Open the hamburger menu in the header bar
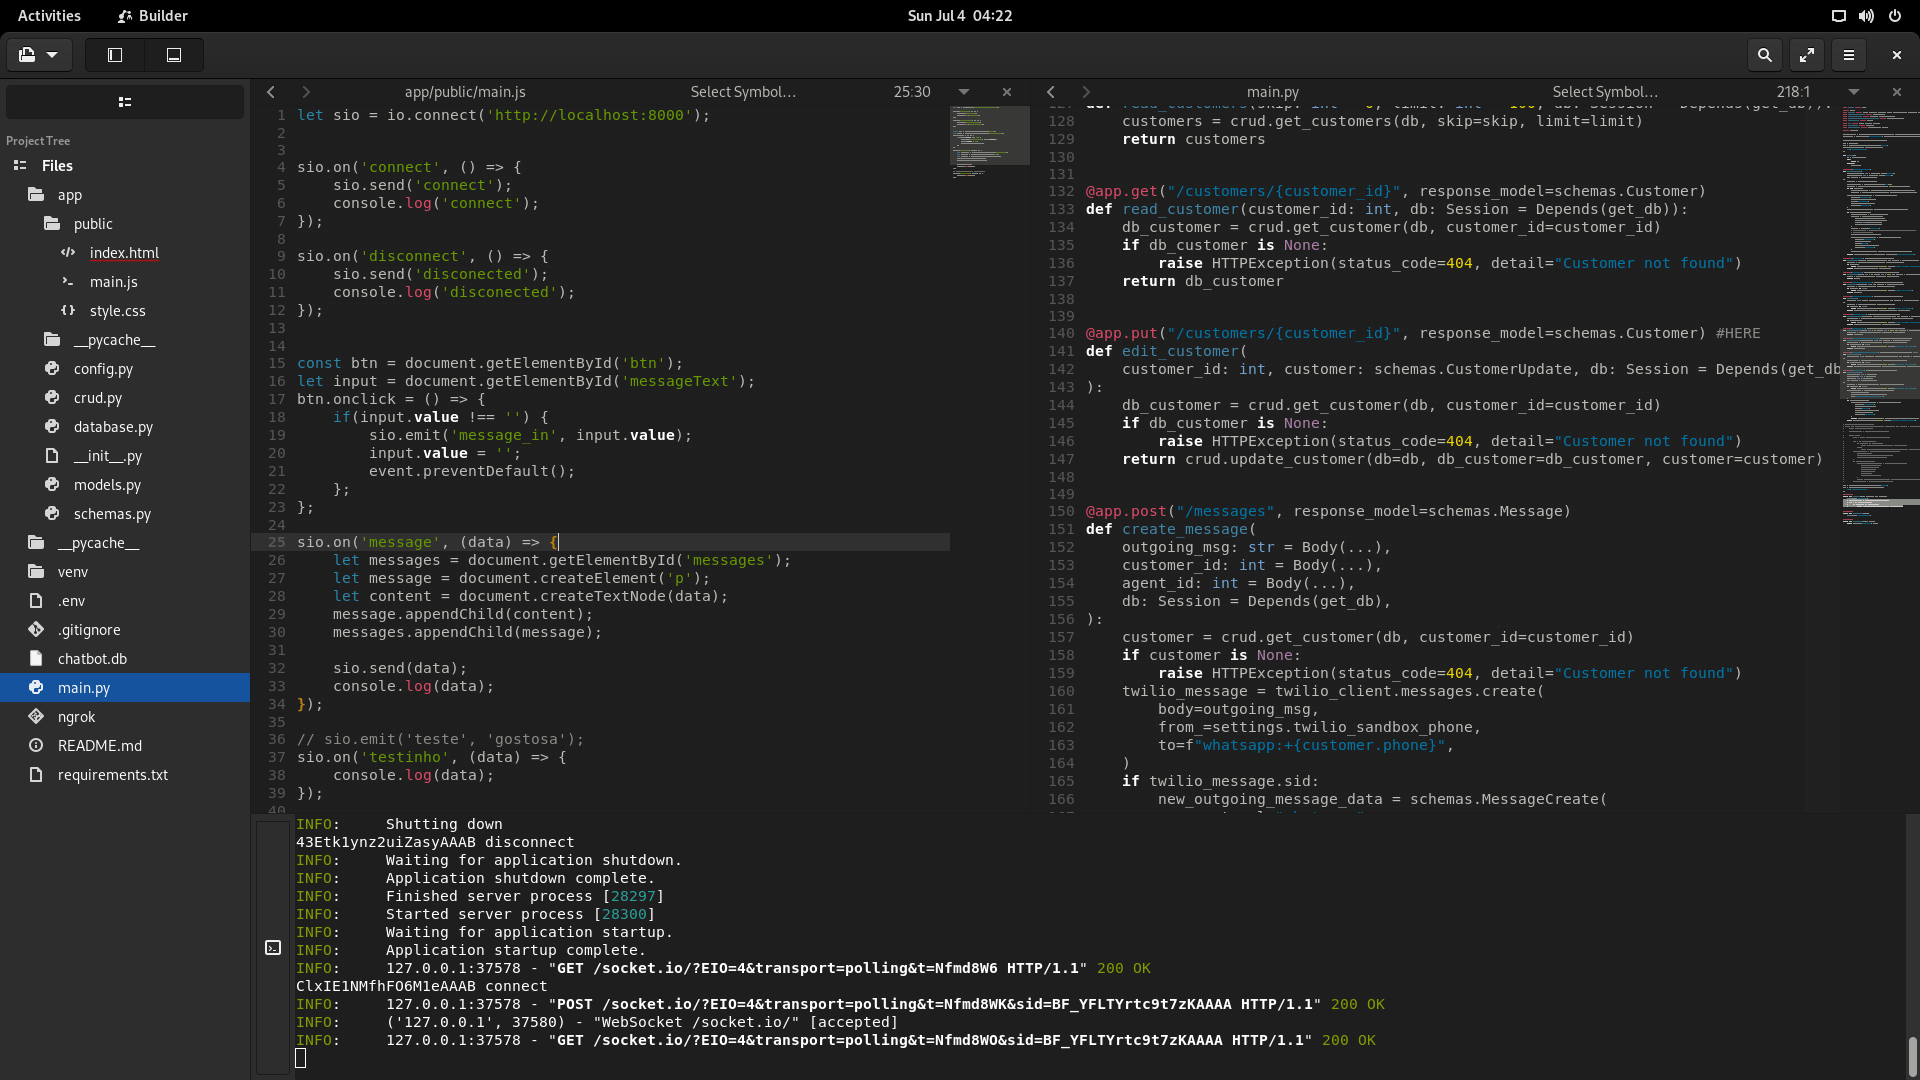This screenshot has height=1080, width=1920. point(1848,55)
